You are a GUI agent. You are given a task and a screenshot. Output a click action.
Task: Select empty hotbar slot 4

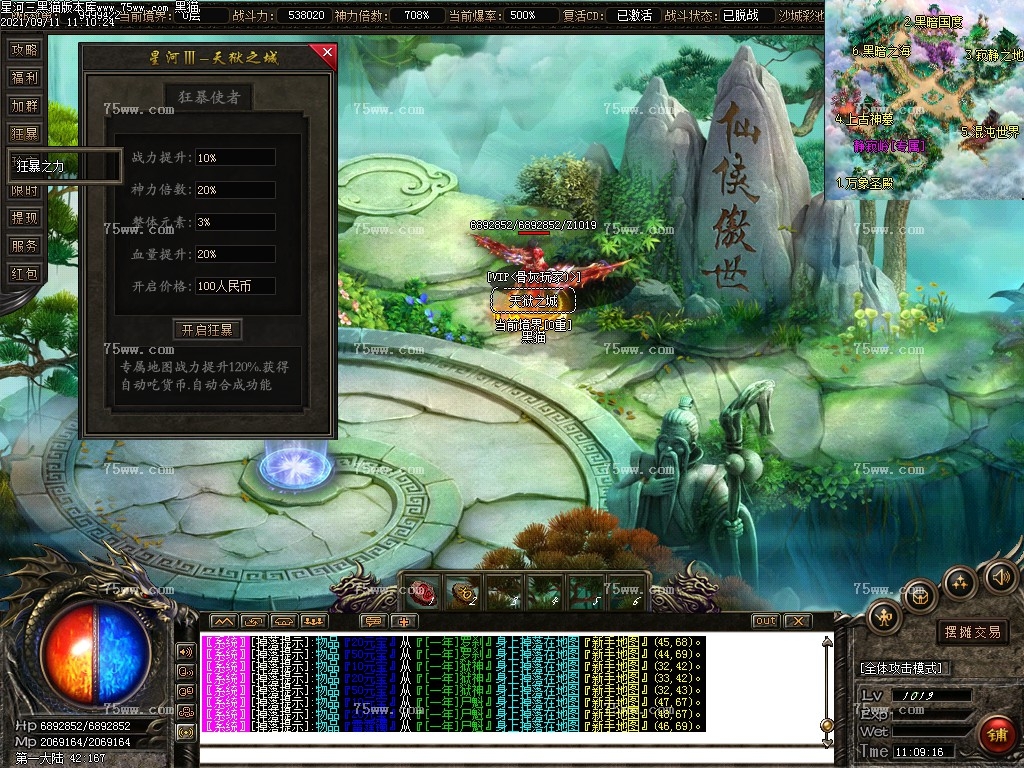[547, 593]
